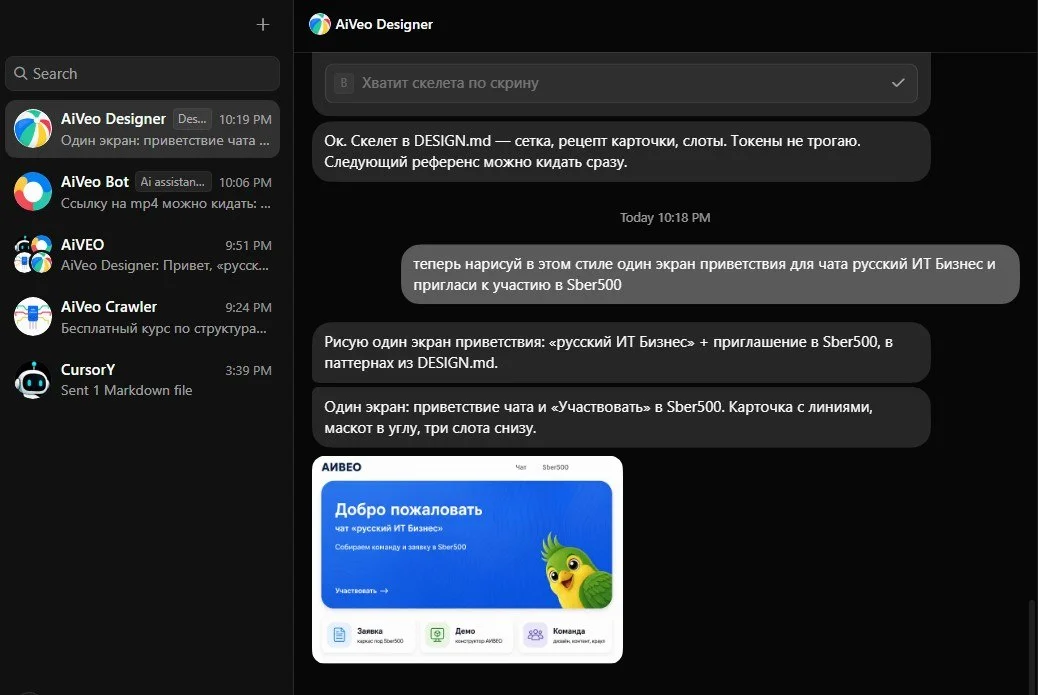
Task: Open the welcome screen image attachment
Action: coord(467,559)
